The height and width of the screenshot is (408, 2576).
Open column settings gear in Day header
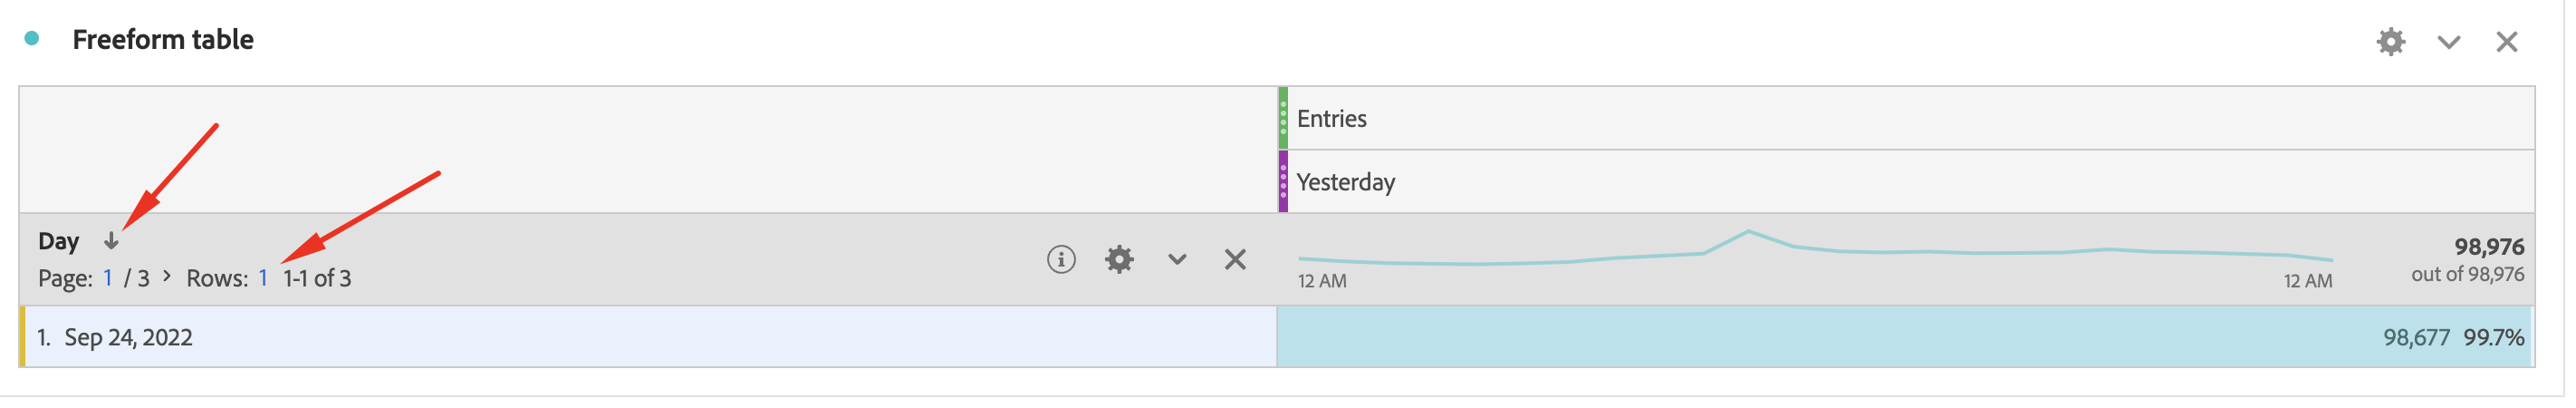coord(1119,260)
